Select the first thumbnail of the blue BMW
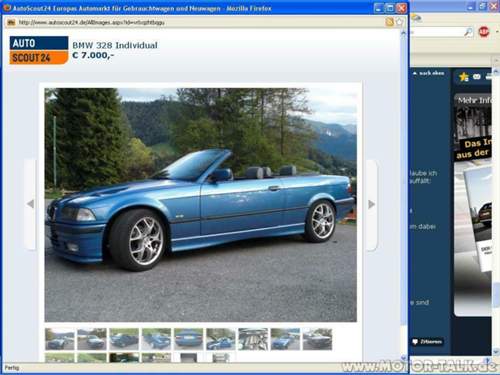This screenshot has width=500, height=375. click(x=60, y=339)
